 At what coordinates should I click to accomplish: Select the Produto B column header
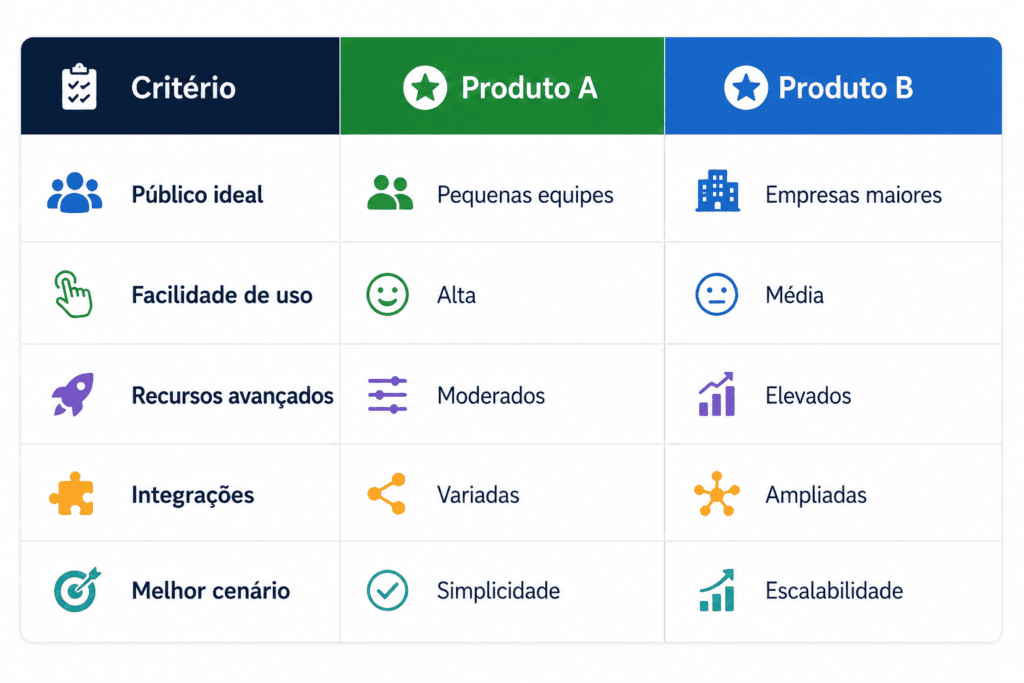tap(833, 86)
